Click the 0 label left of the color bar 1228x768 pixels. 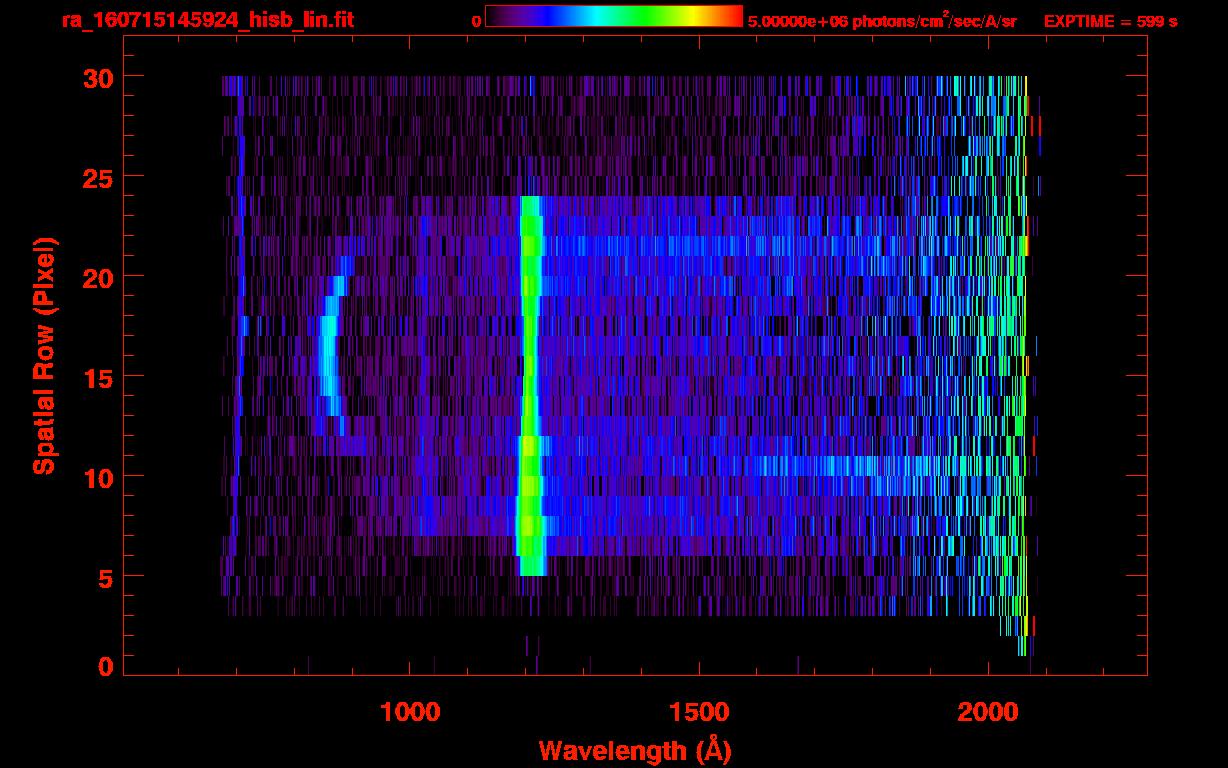pyautogui.click(x=476, y=21)
